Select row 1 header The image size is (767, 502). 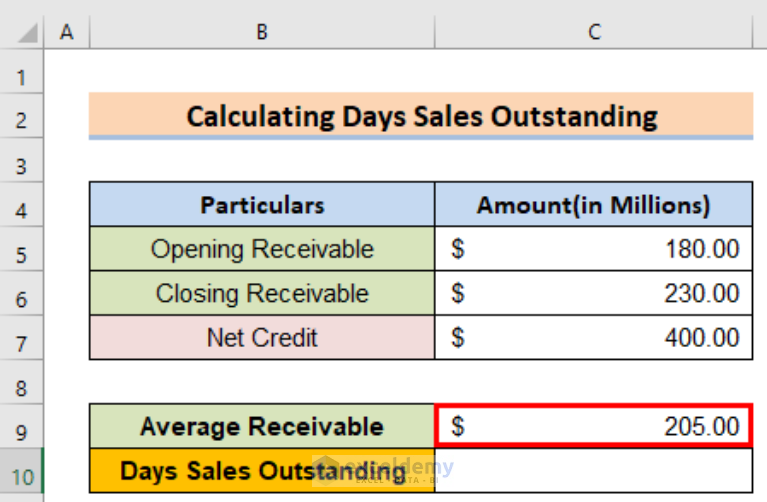pyautogui.click(x=22, y=71)
